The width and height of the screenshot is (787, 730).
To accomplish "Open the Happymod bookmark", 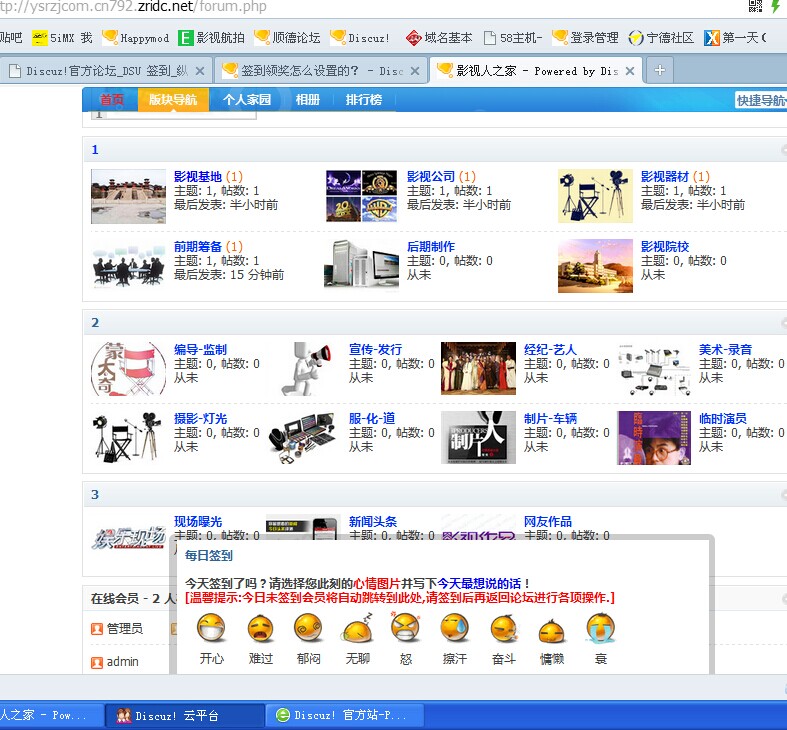I will point(136,38).
